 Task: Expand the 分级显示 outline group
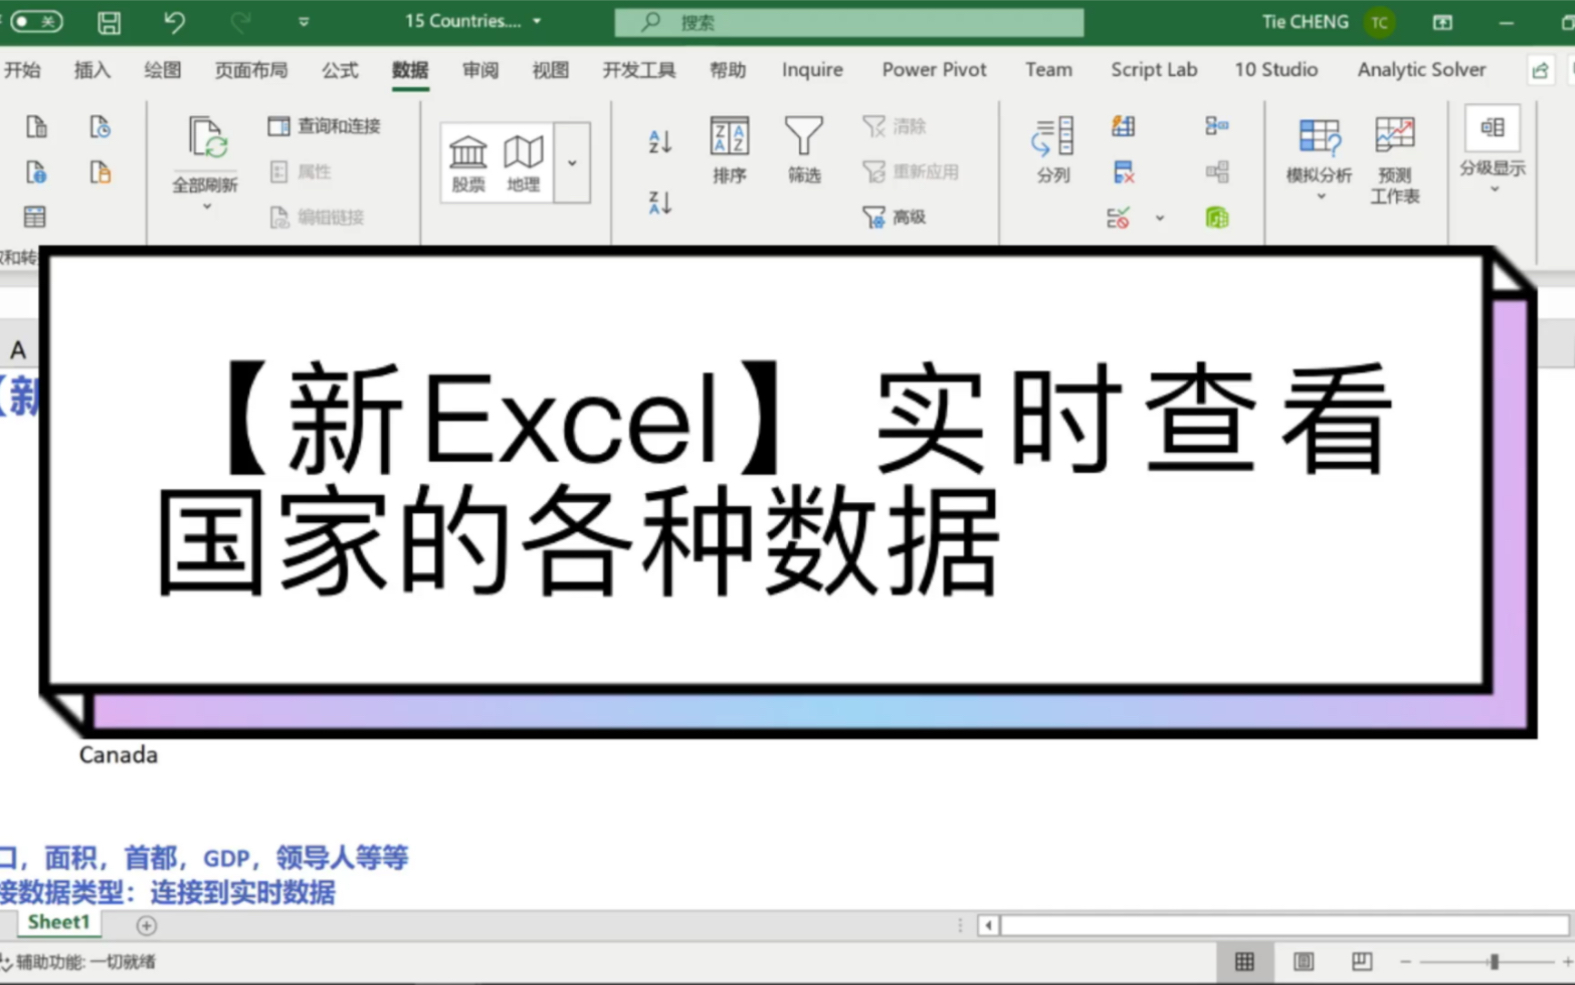pyautogui.click(x=1492, y=150)
